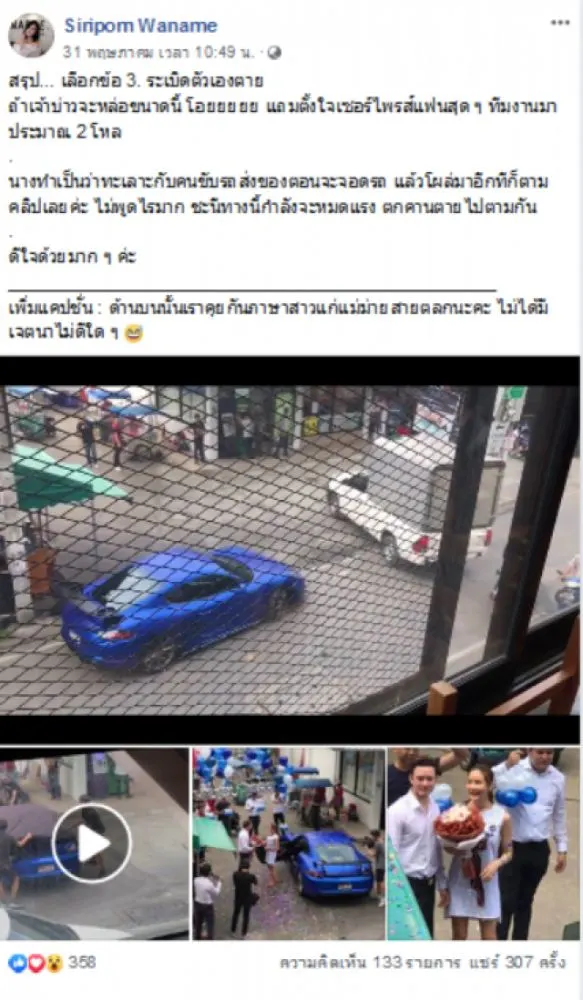Click the red flower bouquet in photo
The height and width of the screenshot is (1000, 583).
point(459,824)
